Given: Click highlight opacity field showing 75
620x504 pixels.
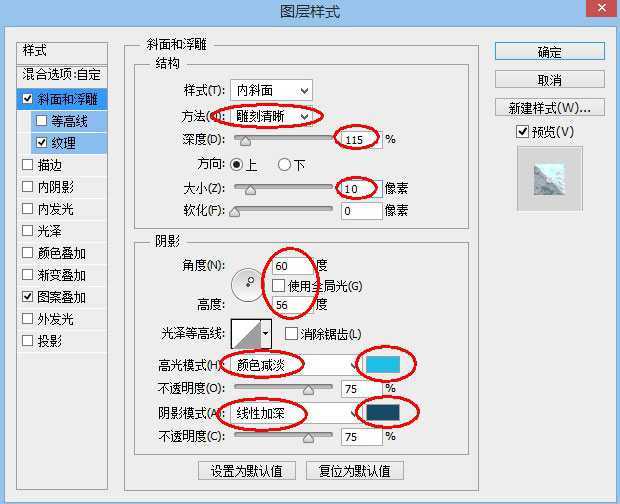Looking at the screenshot, I should tap(362, 389).
